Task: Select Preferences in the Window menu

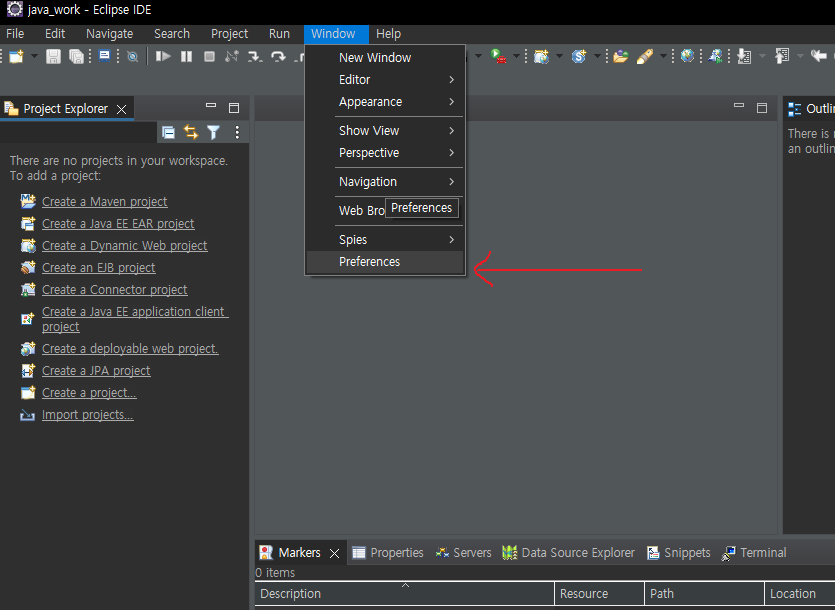Action: coord(385,262)
